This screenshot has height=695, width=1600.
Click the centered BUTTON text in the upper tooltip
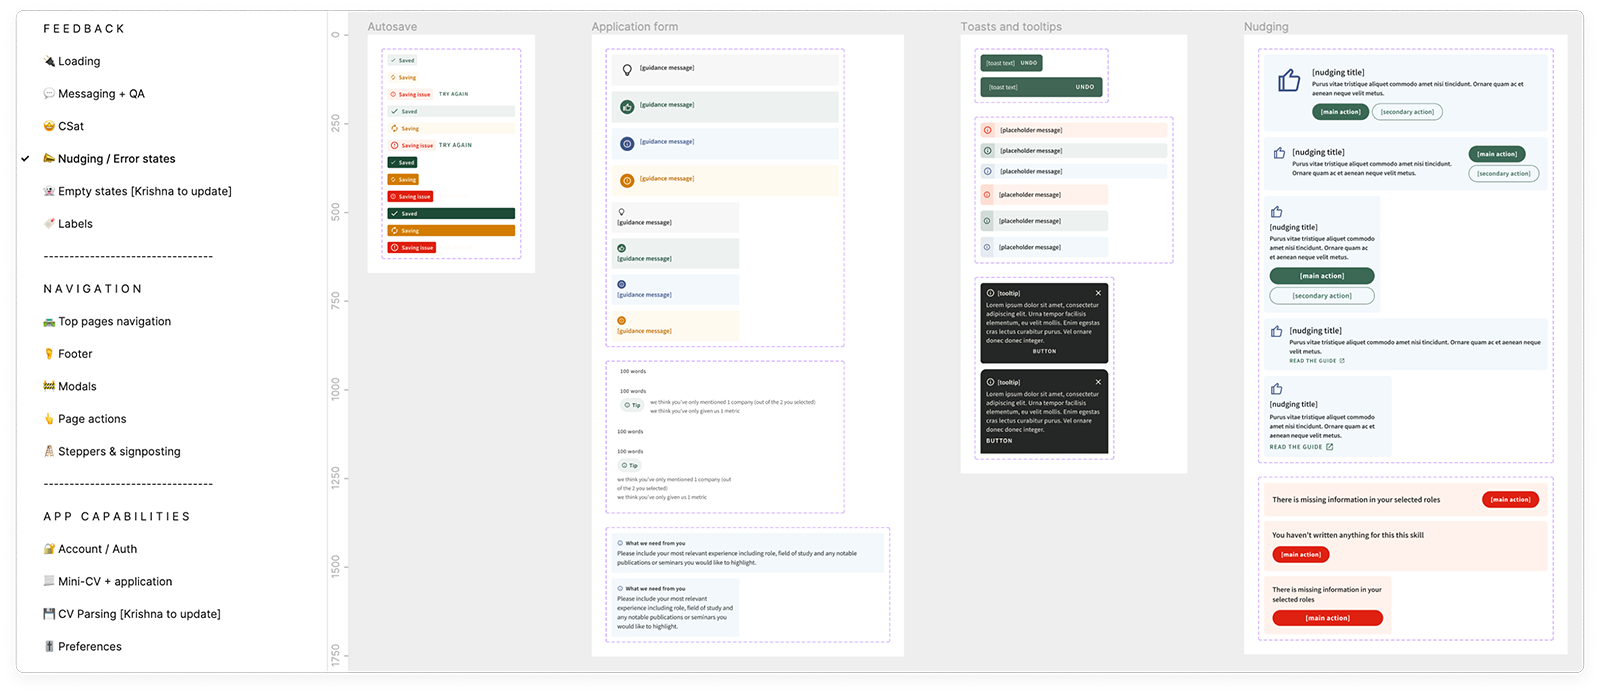click(1044, 351)
